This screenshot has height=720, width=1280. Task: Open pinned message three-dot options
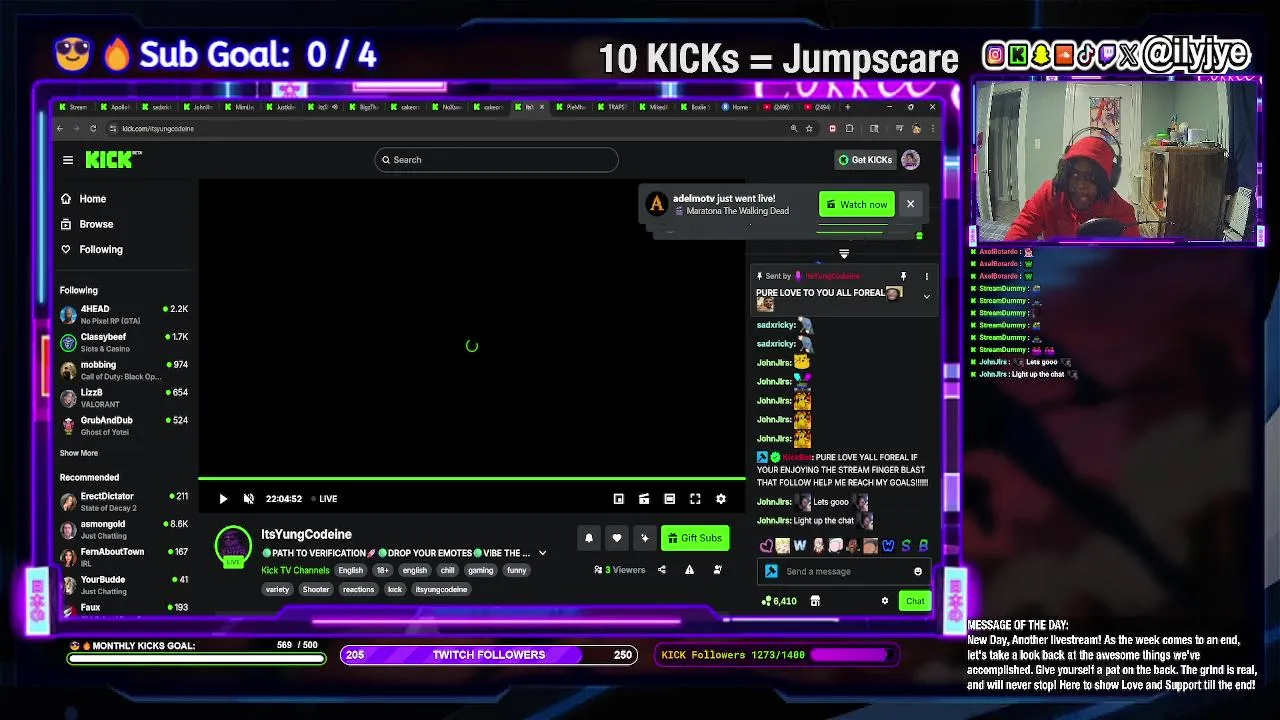point(926,276)
